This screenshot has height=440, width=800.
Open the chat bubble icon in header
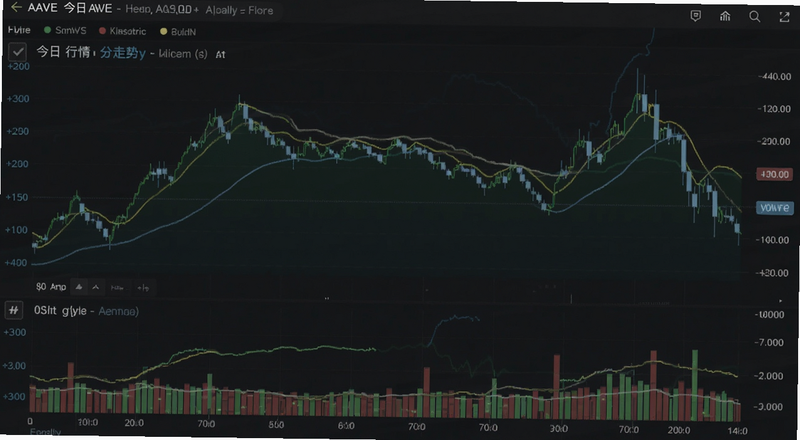pyautogui.click(x=695, y=16)
